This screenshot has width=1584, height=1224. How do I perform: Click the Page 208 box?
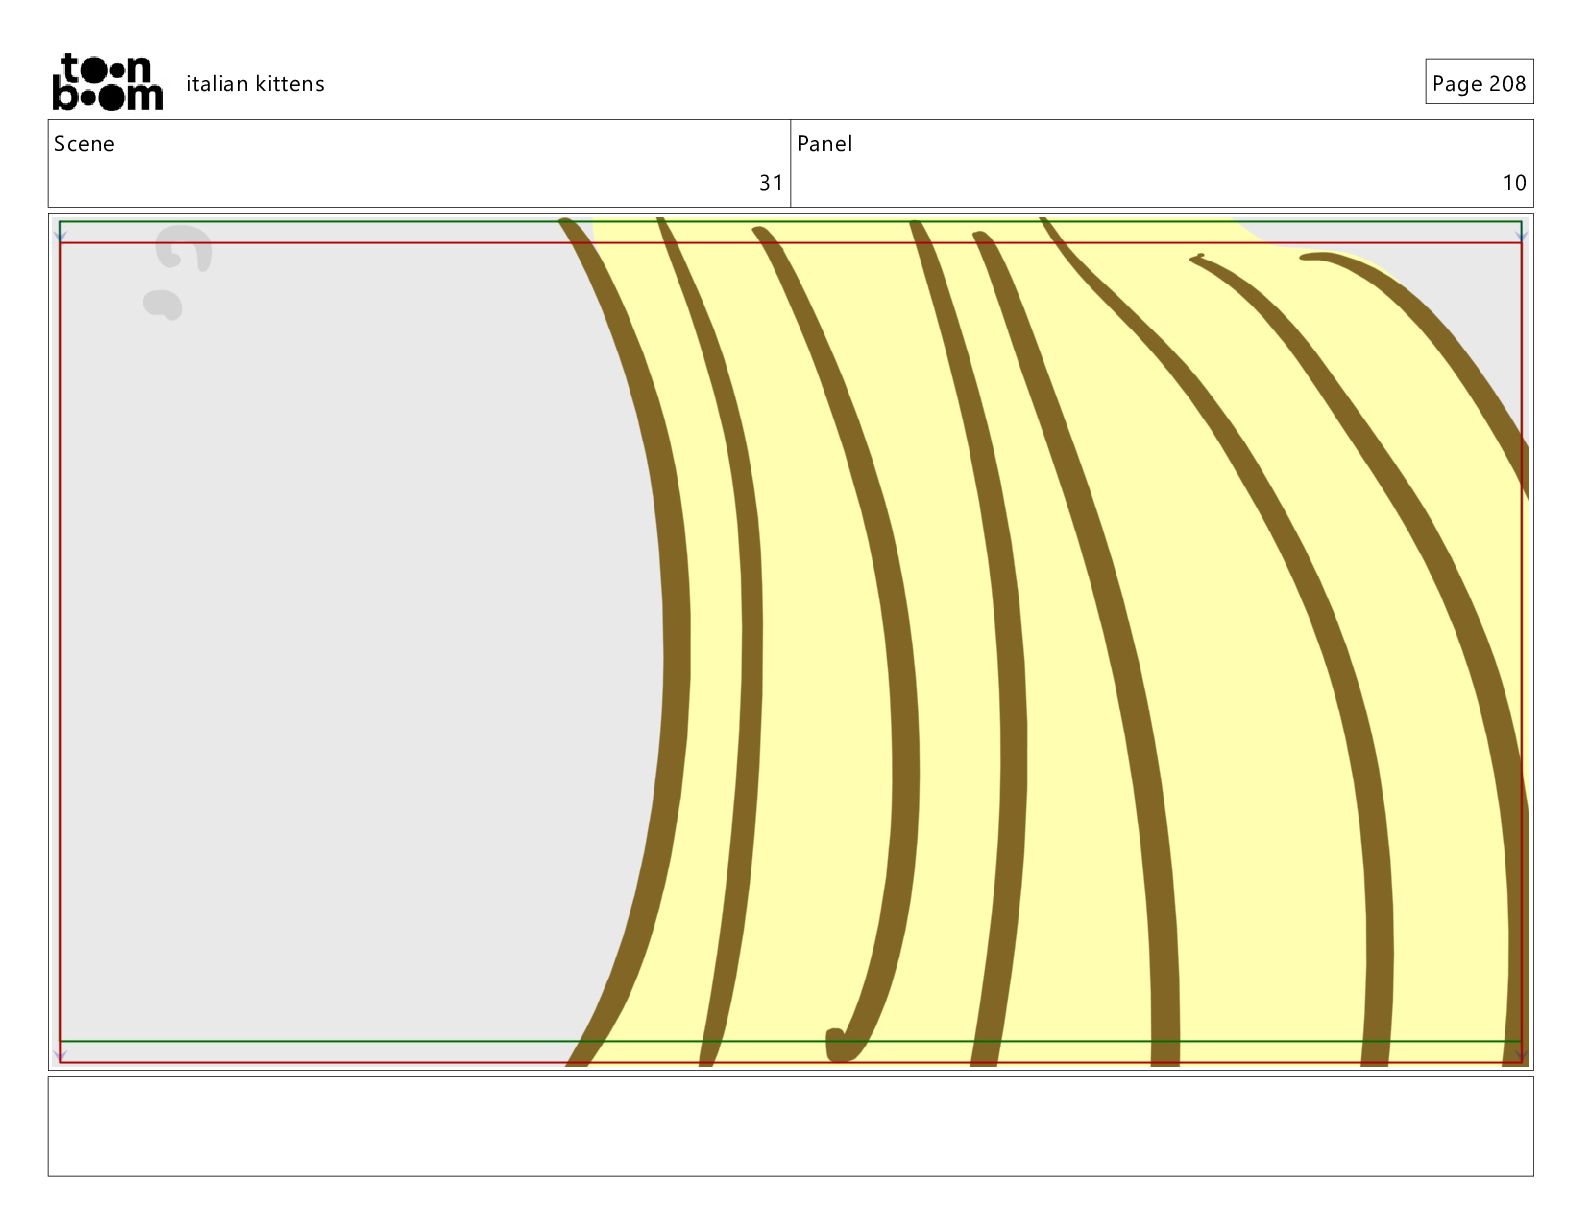click(x=1479, y=82)
